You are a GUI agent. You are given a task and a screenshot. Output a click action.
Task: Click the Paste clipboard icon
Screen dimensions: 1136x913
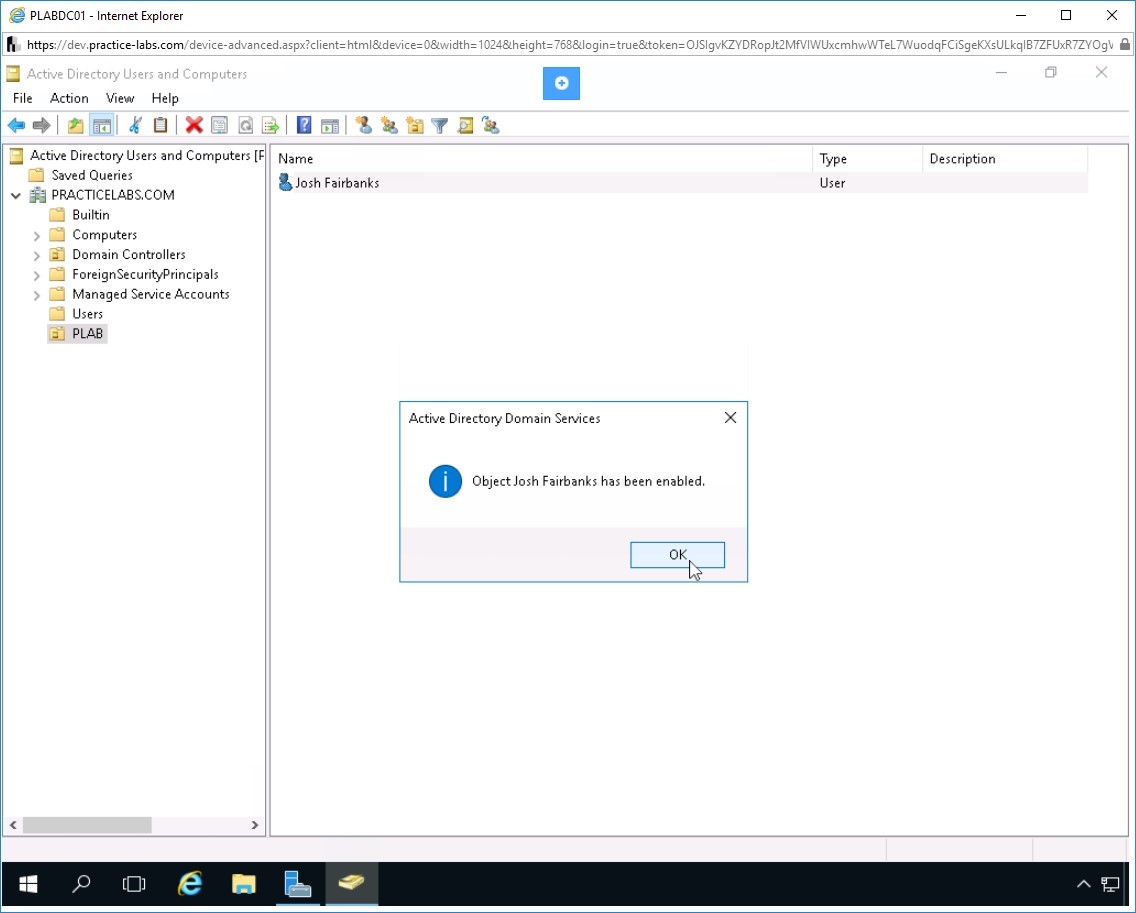160,125
